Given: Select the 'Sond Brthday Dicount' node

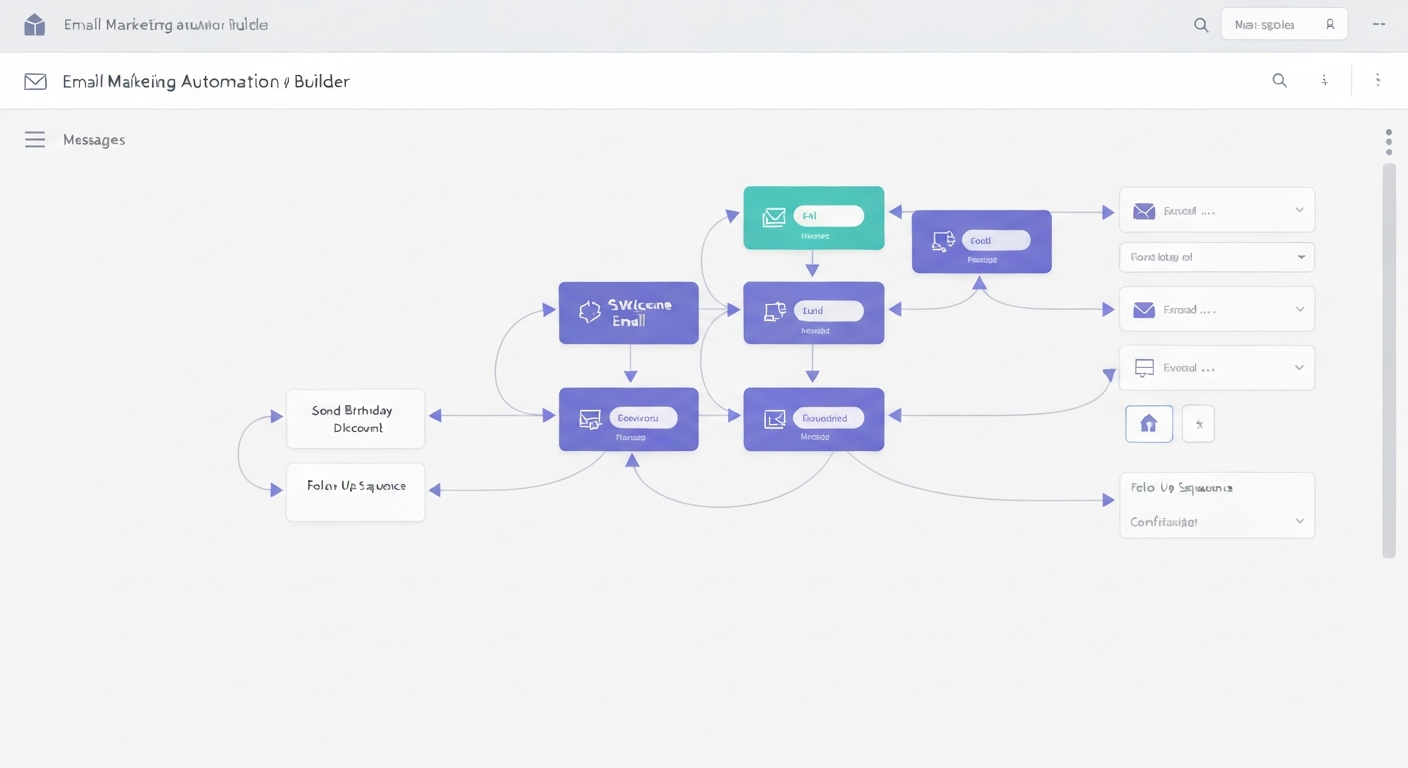Looking at the screenshot, I should (355, 419).
